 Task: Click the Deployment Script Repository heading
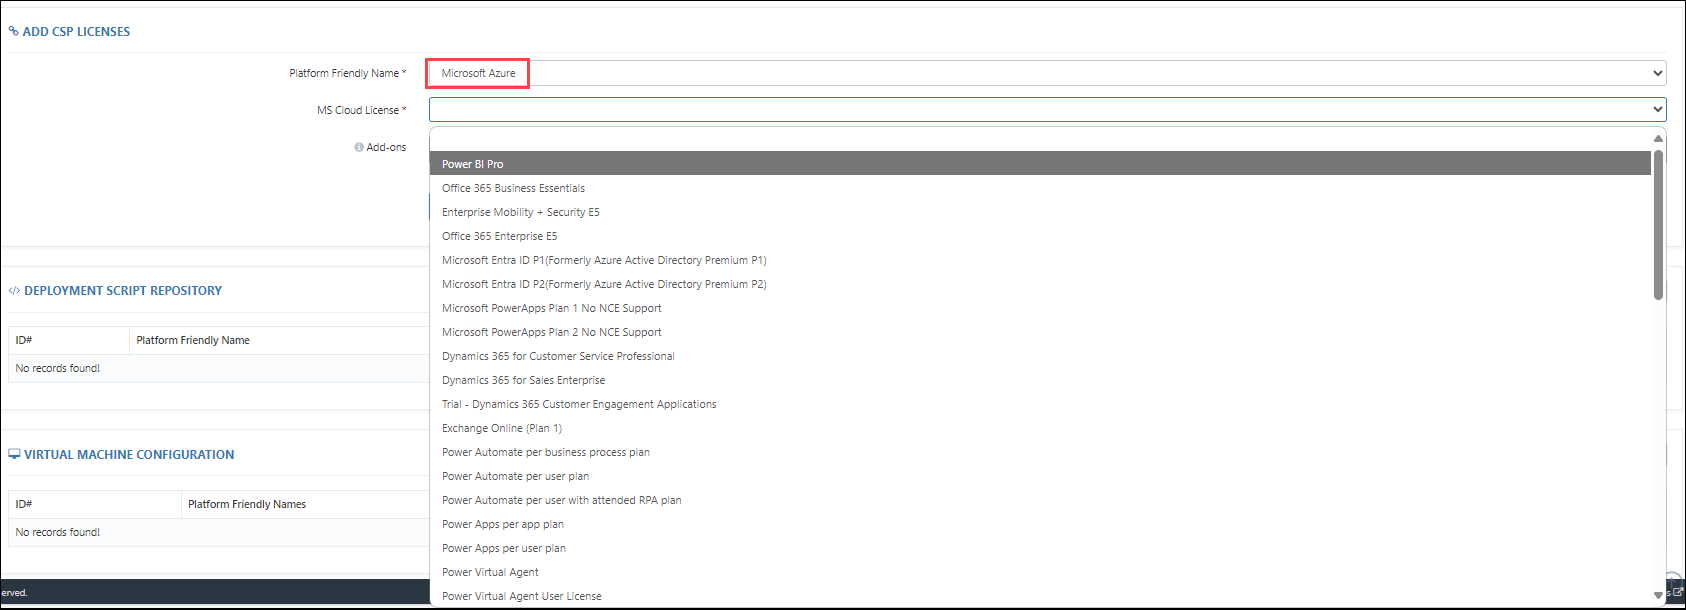pos(123,291)
